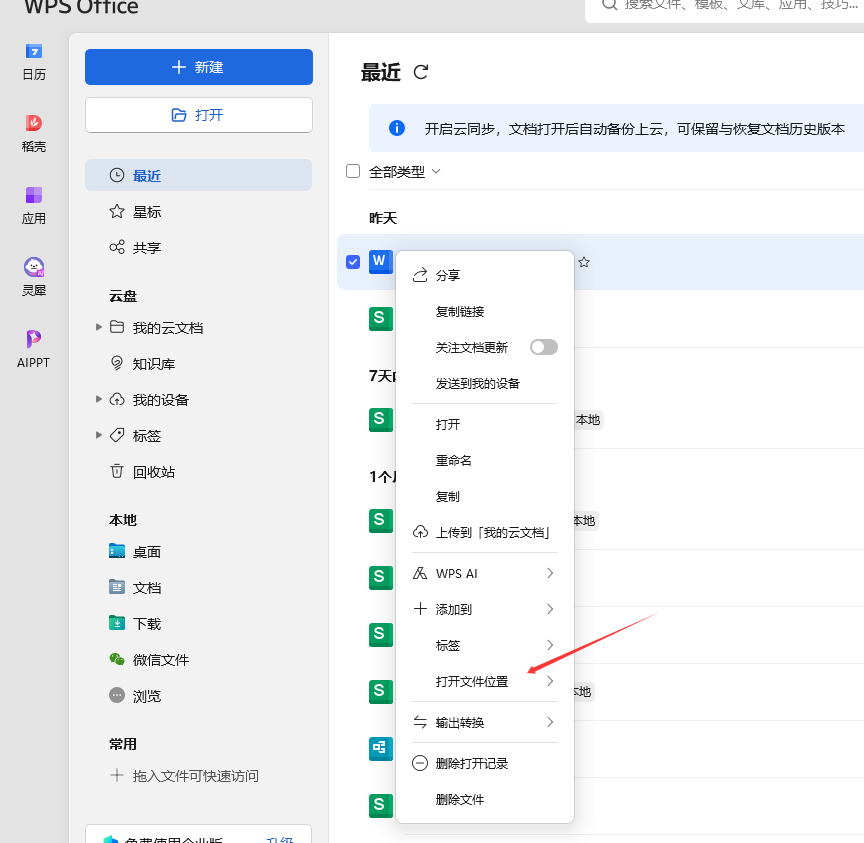This screenshot has width=864, height=843.
Task: Star the selected document
Action: [583, 262]
